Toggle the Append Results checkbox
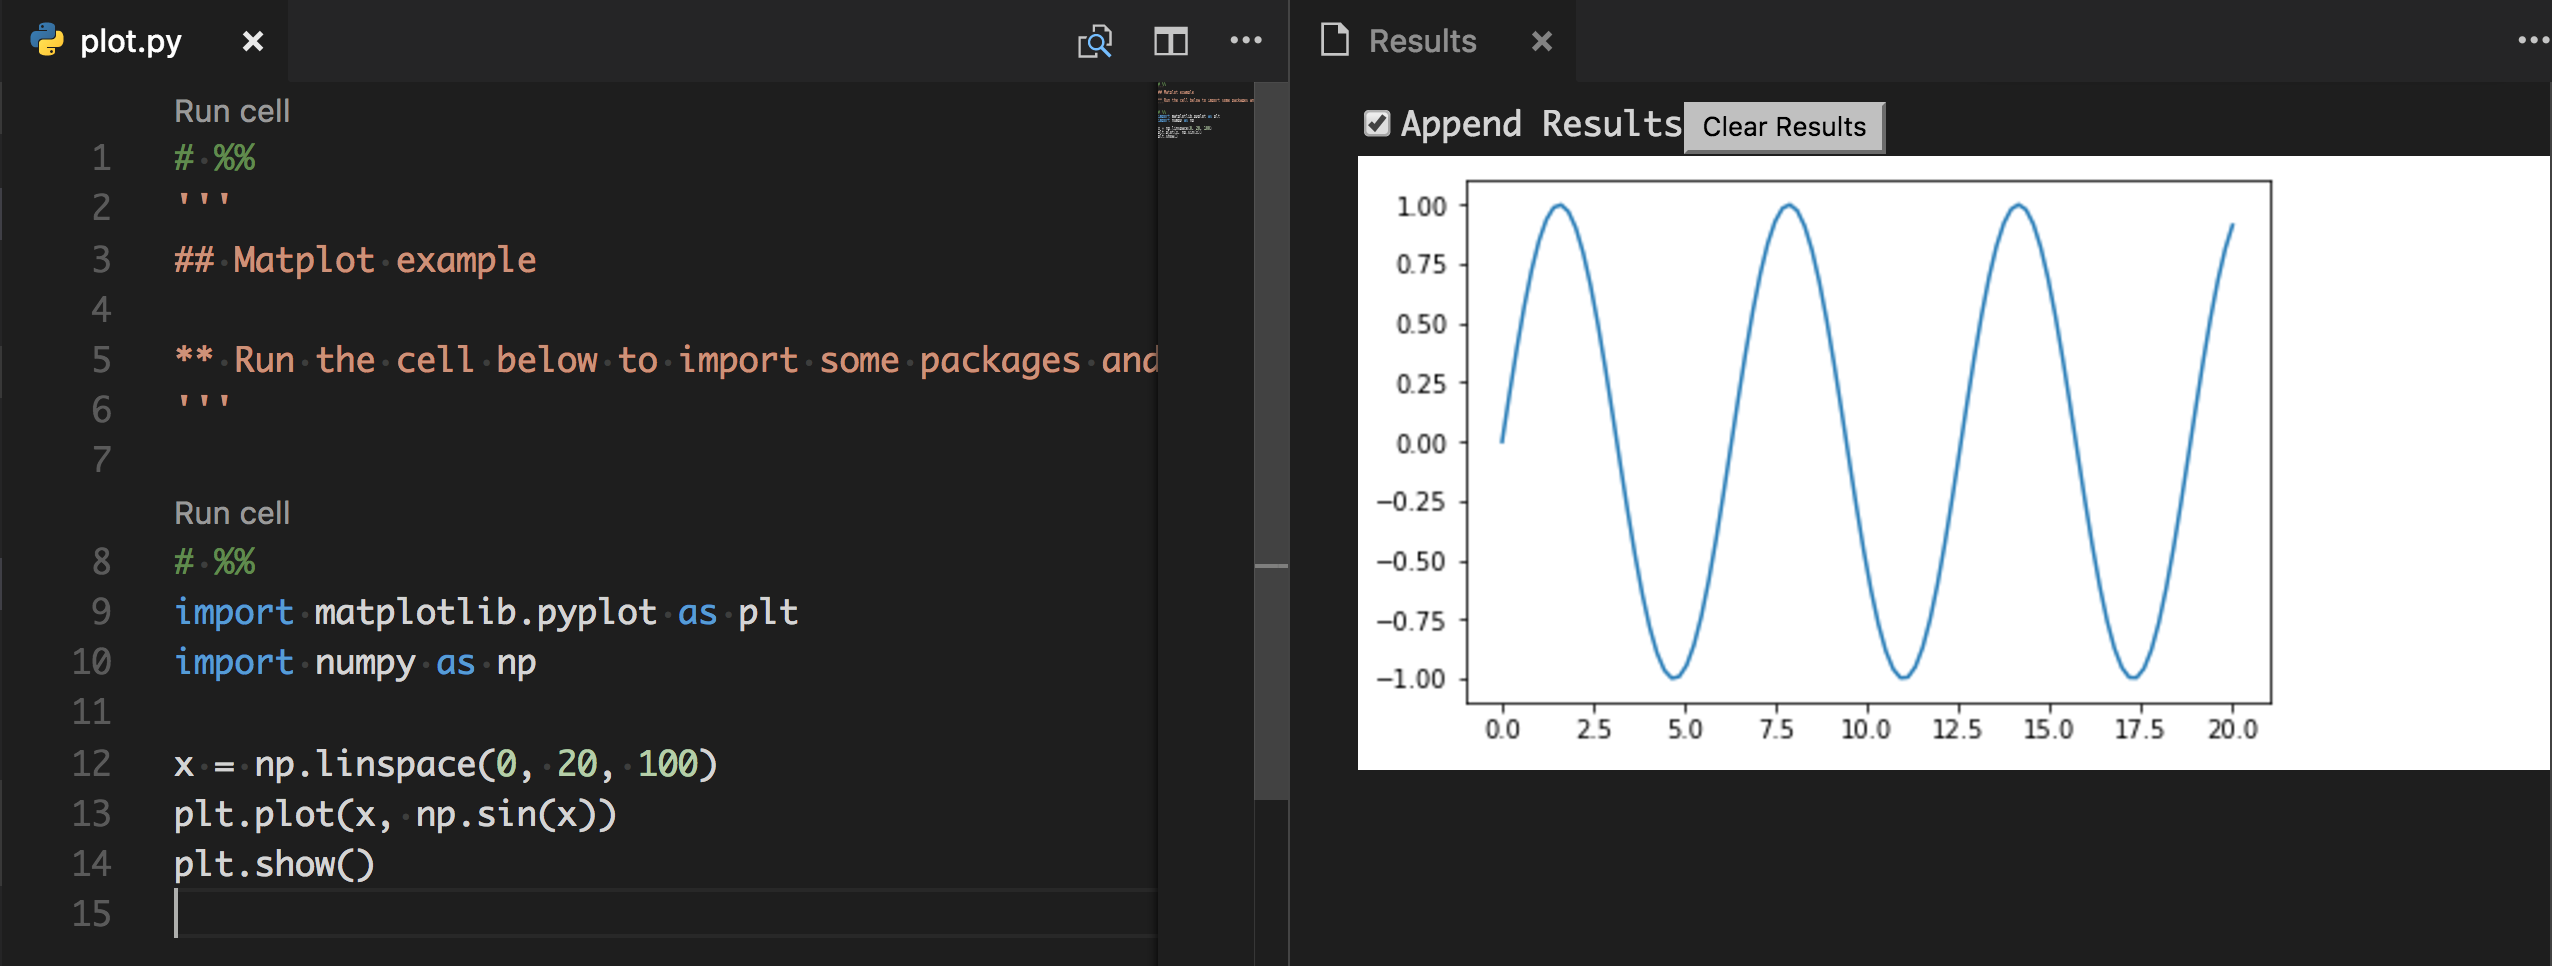This screenshot has width=2552, height=966. 1377,124
